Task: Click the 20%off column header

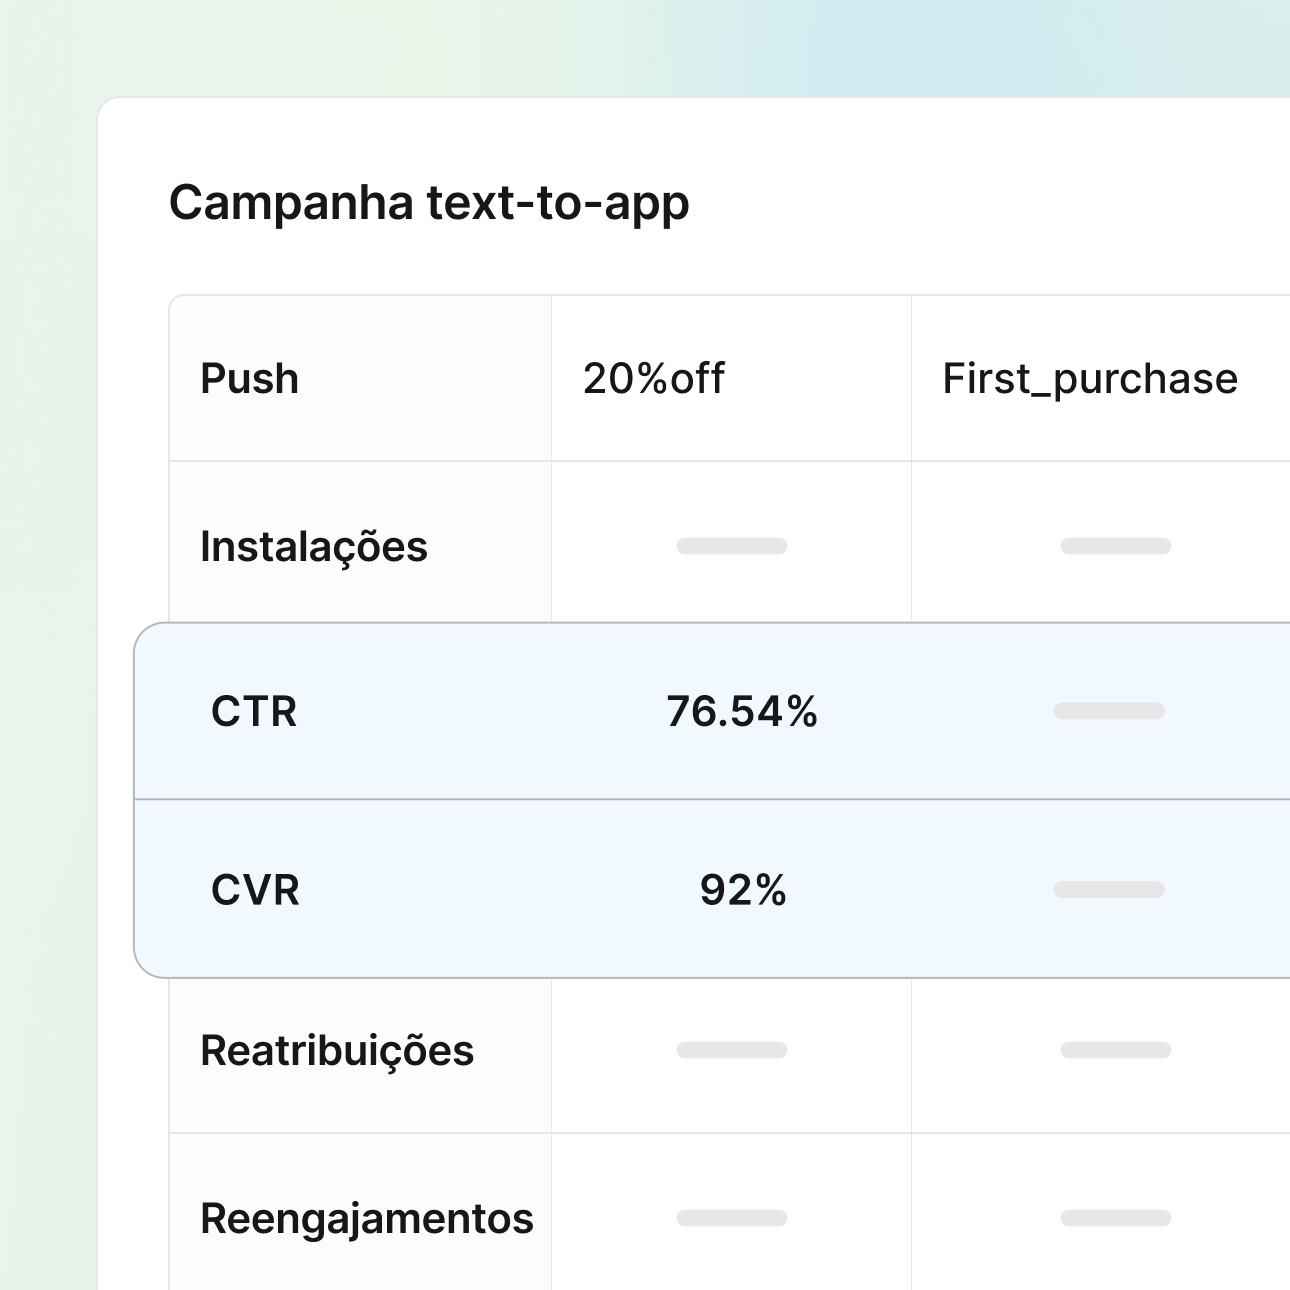Action: tap(654, 379)
